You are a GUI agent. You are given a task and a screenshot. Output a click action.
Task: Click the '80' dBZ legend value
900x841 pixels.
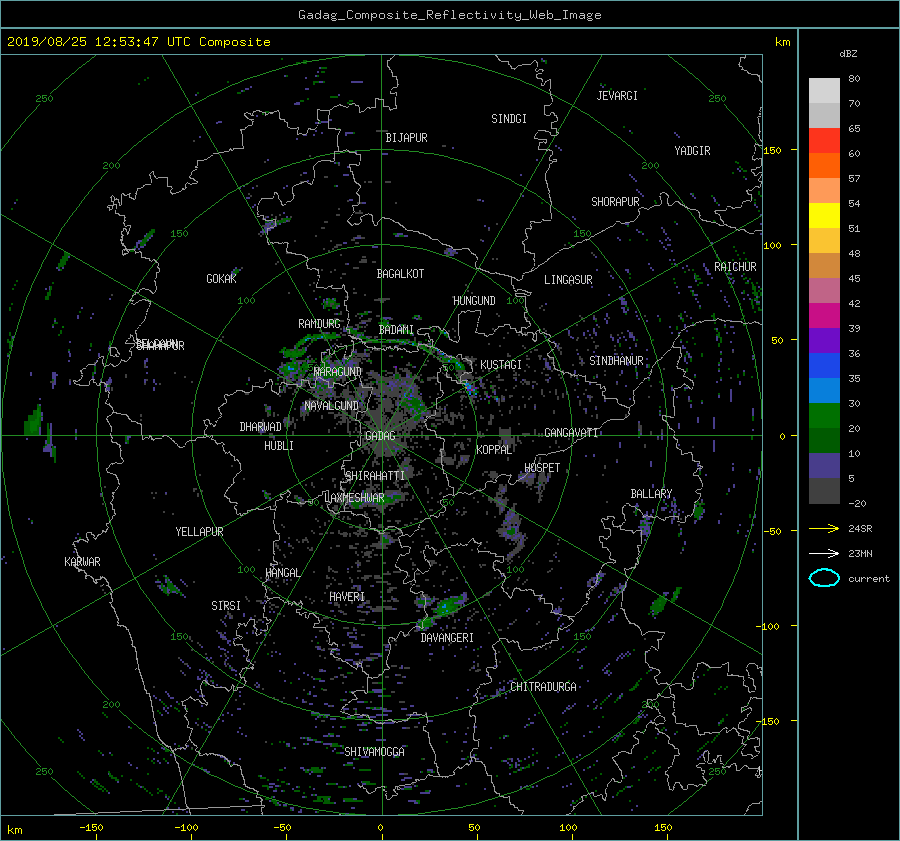pyautogui.click(x=854, y=79)
